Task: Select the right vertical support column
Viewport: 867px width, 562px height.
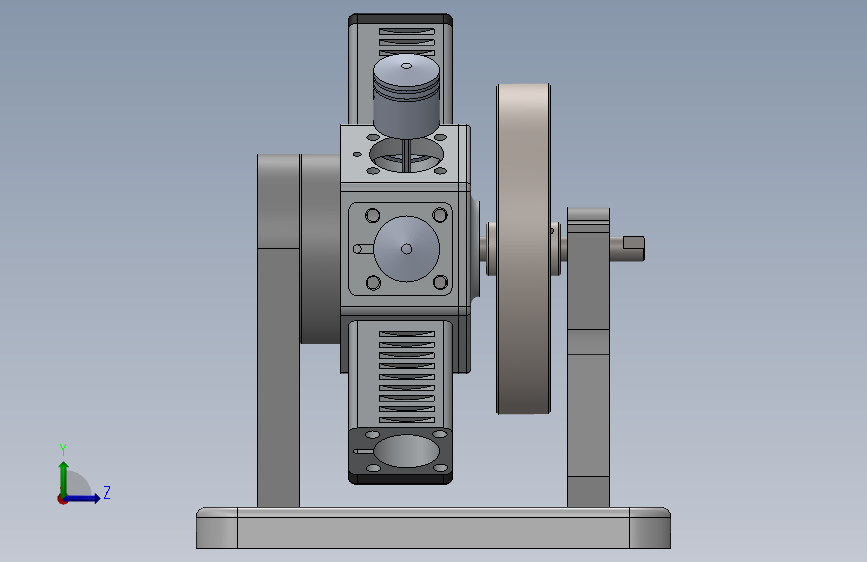Action: (x=588, y=357)
